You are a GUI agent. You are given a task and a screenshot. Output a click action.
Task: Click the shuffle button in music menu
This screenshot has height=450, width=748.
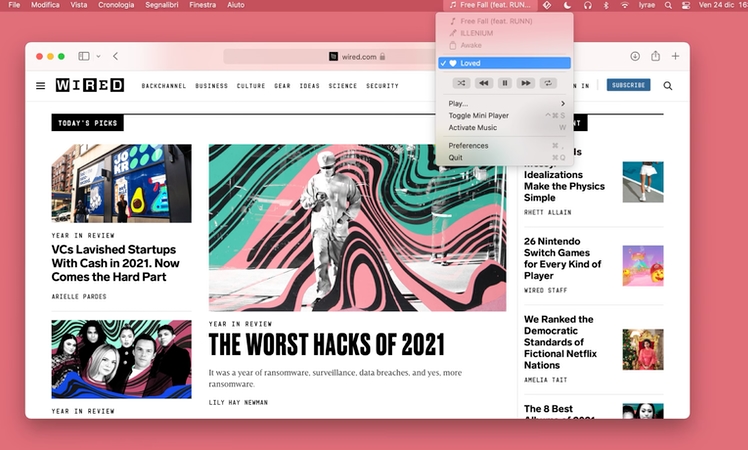461,83
